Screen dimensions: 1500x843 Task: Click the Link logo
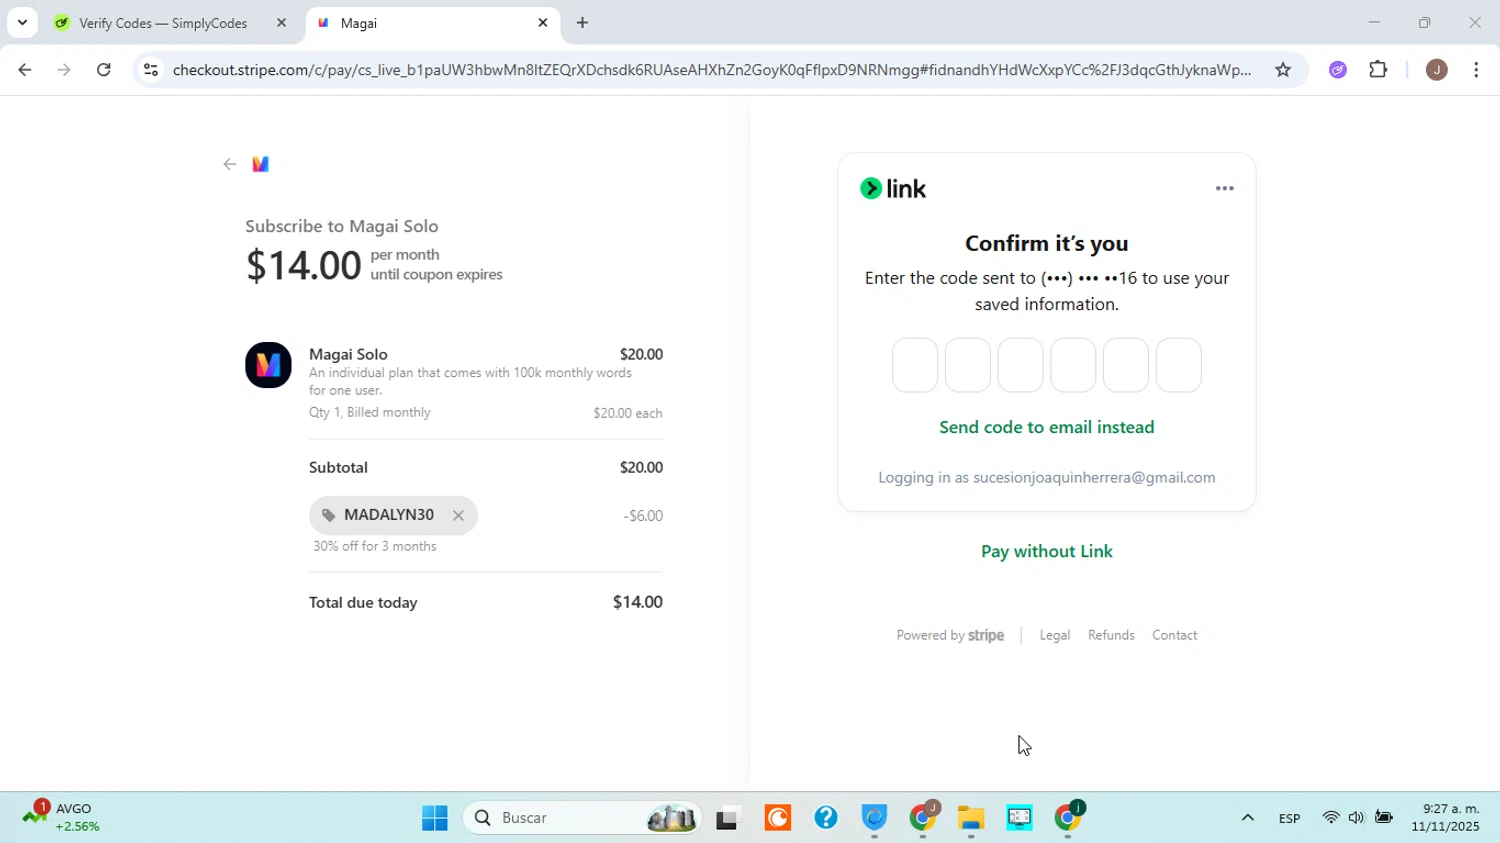893,189
